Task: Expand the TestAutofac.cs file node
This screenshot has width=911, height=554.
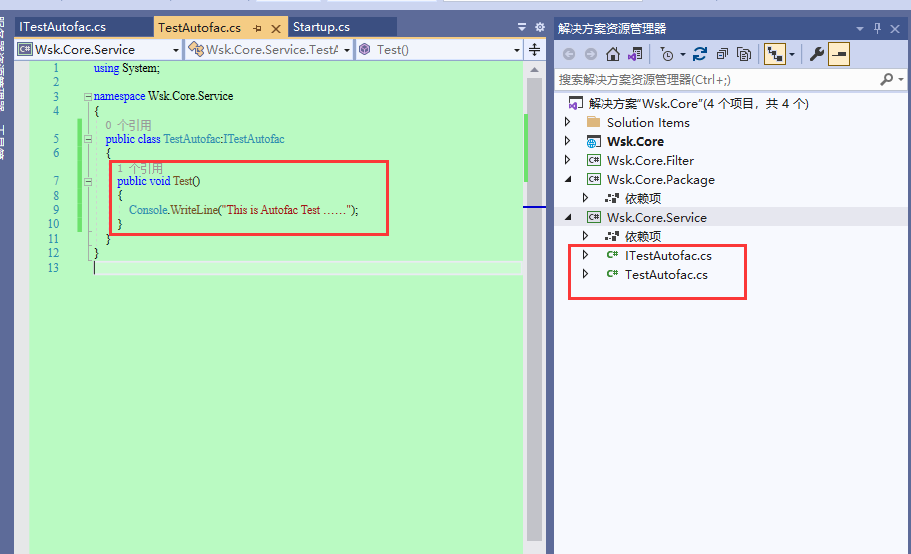Action: (586, 274)
